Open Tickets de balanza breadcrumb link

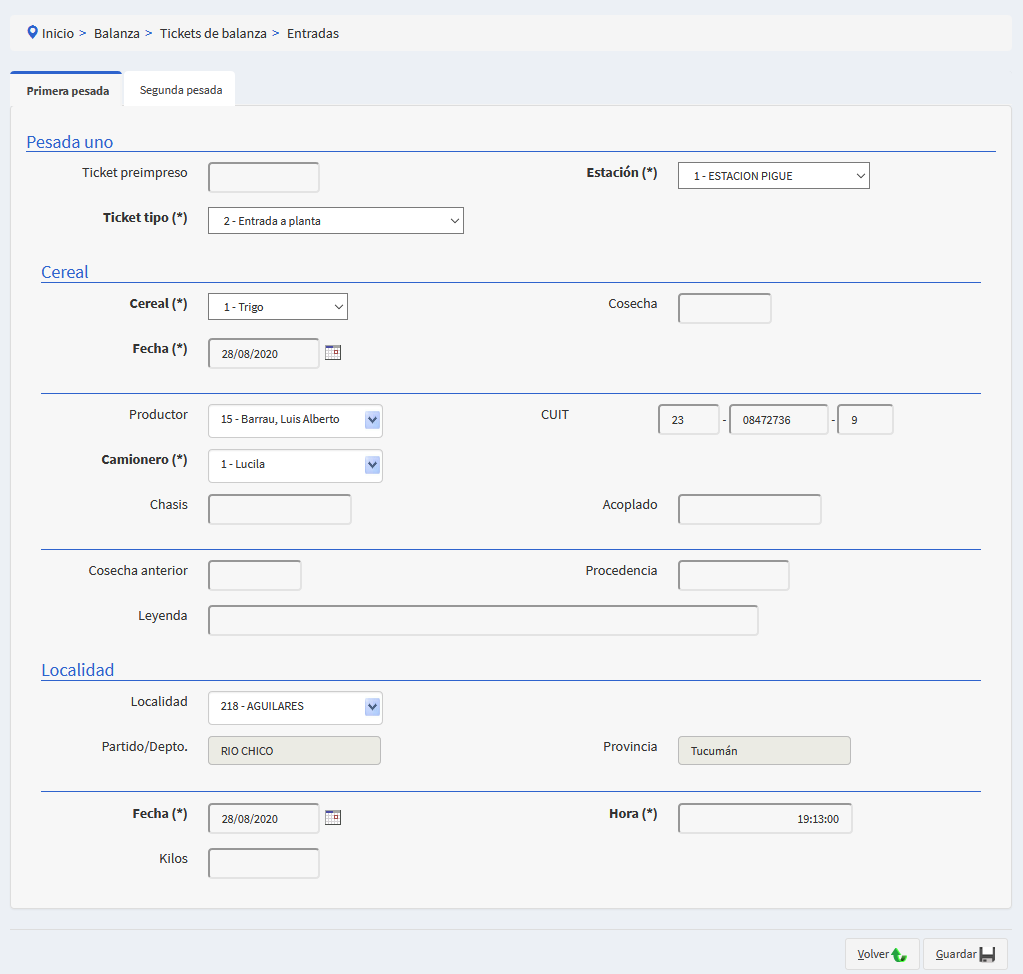[213, 33]
